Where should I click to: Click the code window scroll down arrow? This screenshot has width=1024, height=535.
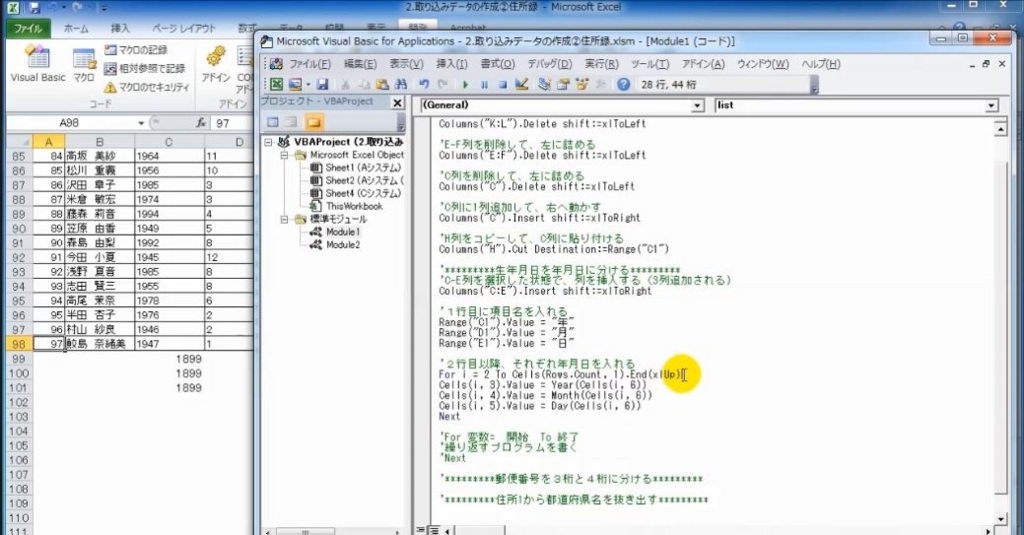[x=1000, y=519]
